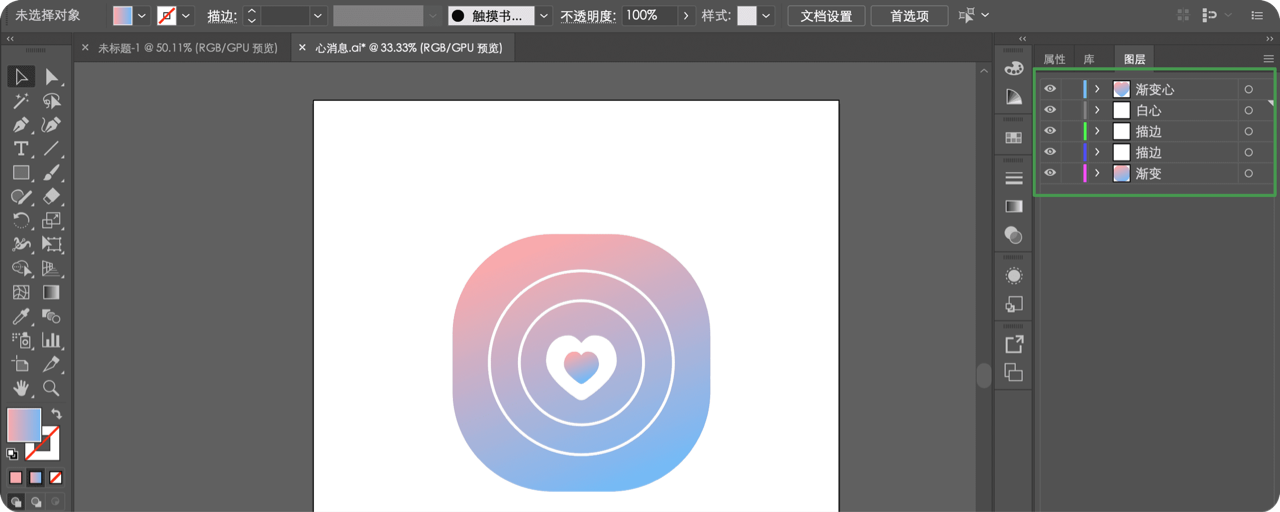Open the Transparency panel icon in dock
Screen dimensions: 1280x512
click(x=1014, y=235)
